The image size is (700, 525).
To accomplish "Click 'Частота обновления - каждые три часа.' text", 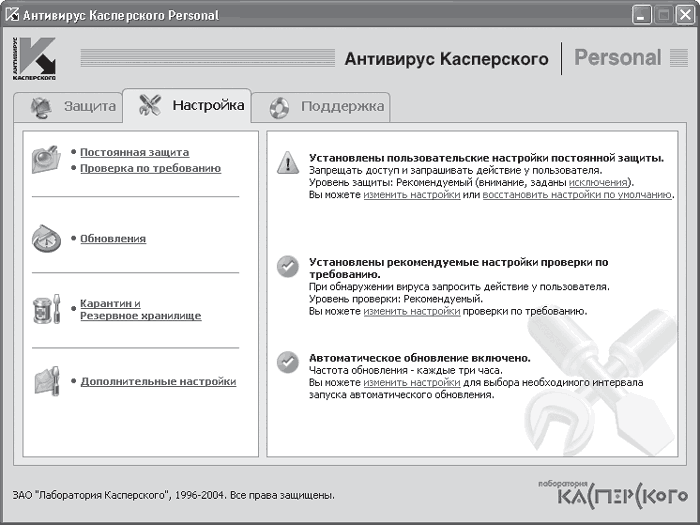I will (x=406, y=370).
